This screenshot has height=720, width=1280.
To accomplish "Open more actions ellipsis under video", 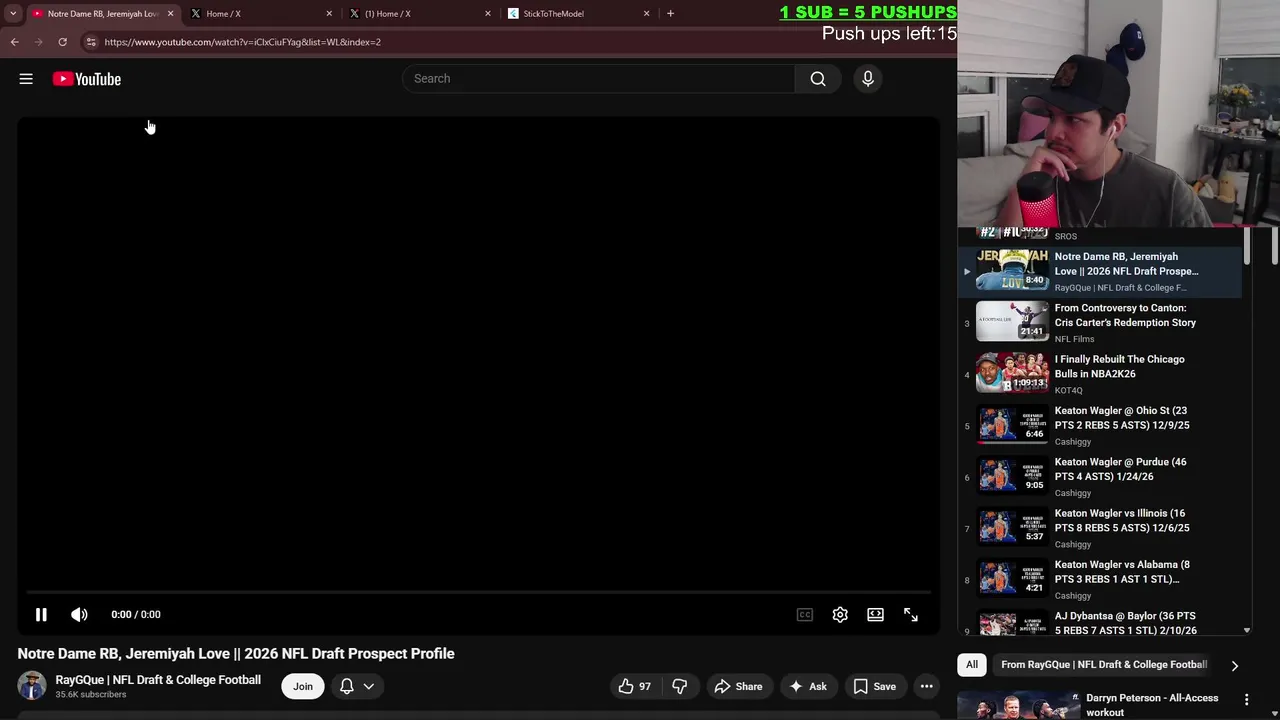I will coord(927,686).
